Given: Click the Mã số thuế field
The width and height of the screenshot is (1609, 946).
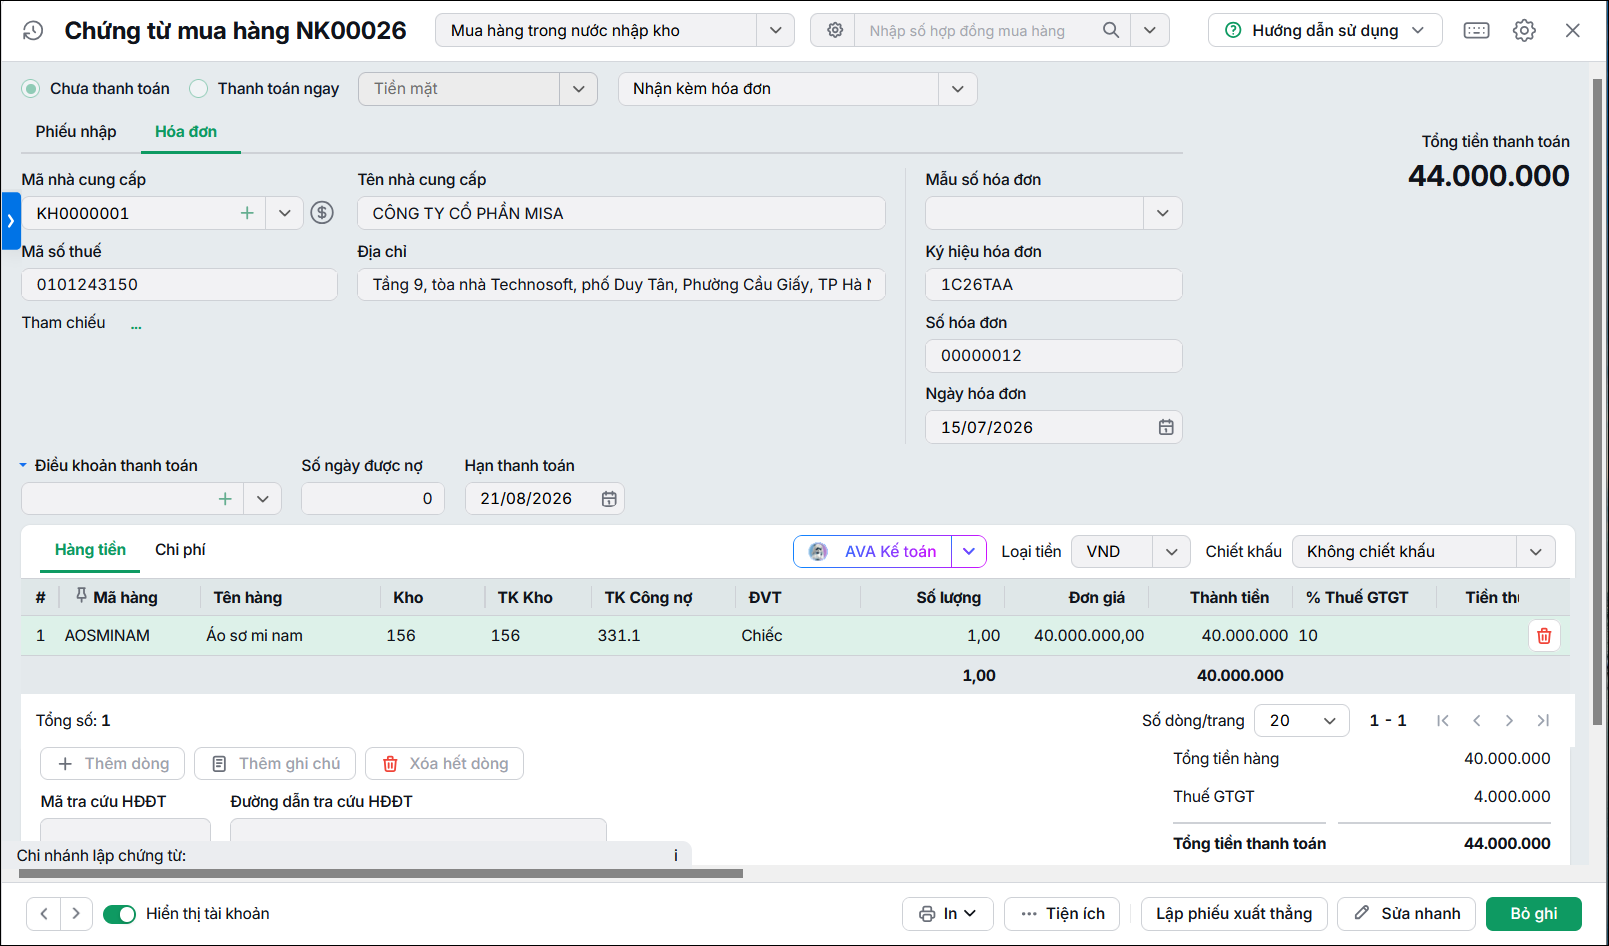Looking at the screenshot, I should pyautogui.click(x=180, y=285).
